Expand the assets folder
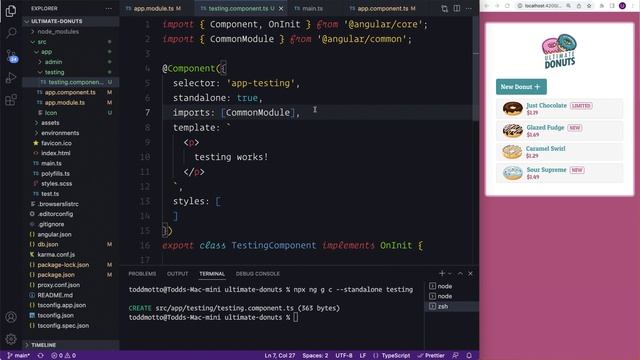This screenshot has height=360, width=640. click(71, 123)
